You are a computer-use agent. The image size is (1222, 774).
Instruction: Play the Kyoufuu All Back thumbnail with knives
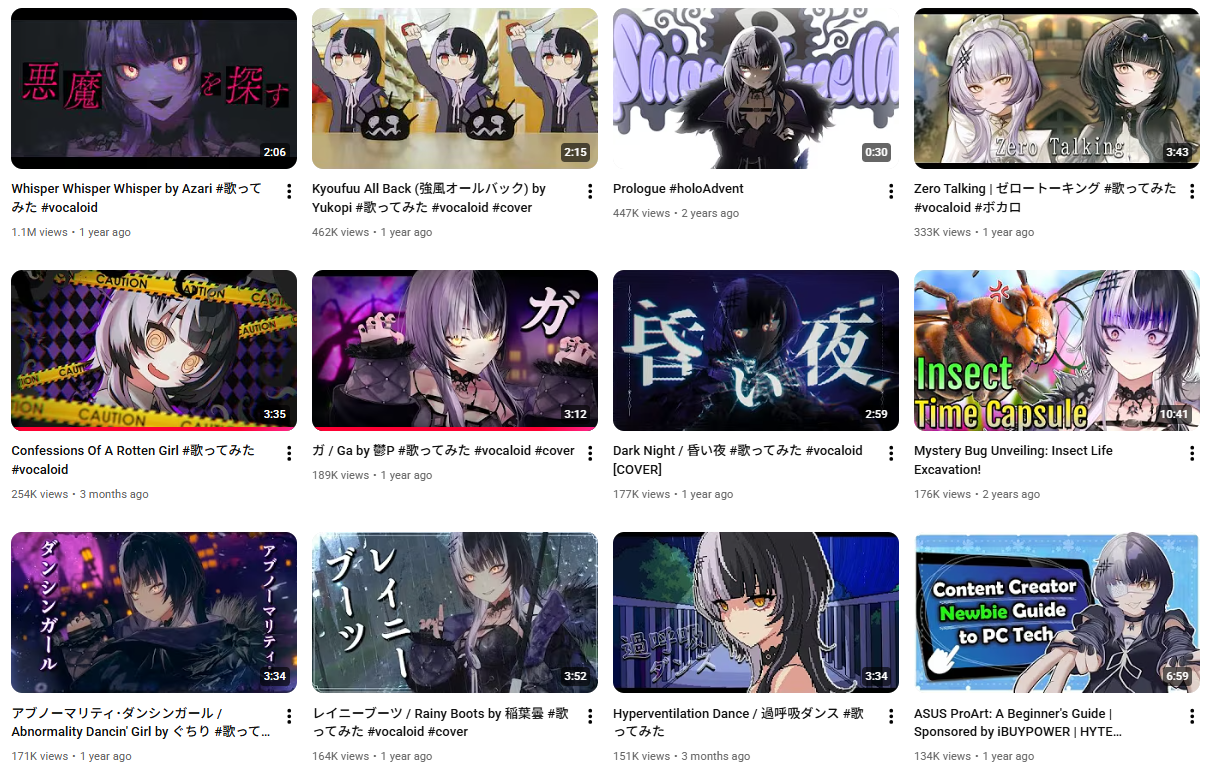point(455,88)
